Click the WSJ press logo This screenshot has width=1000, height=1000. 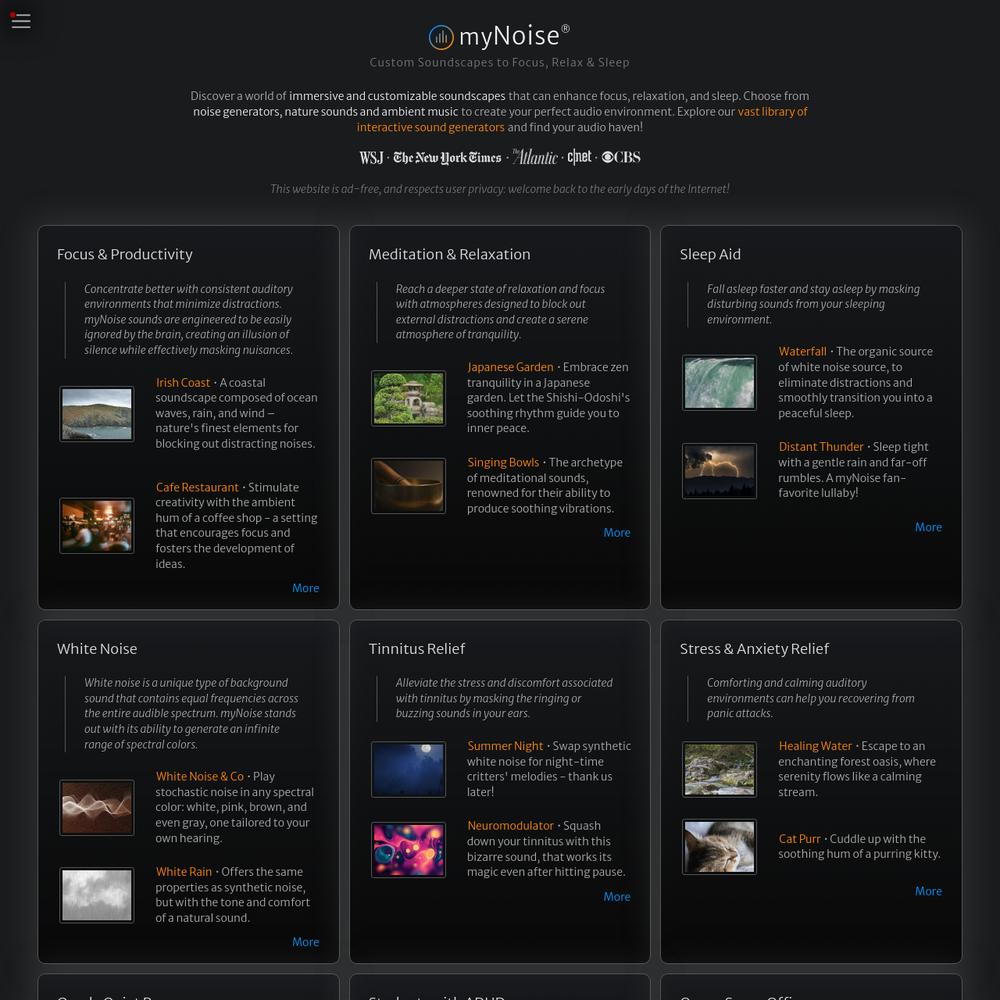click(371, 158)
